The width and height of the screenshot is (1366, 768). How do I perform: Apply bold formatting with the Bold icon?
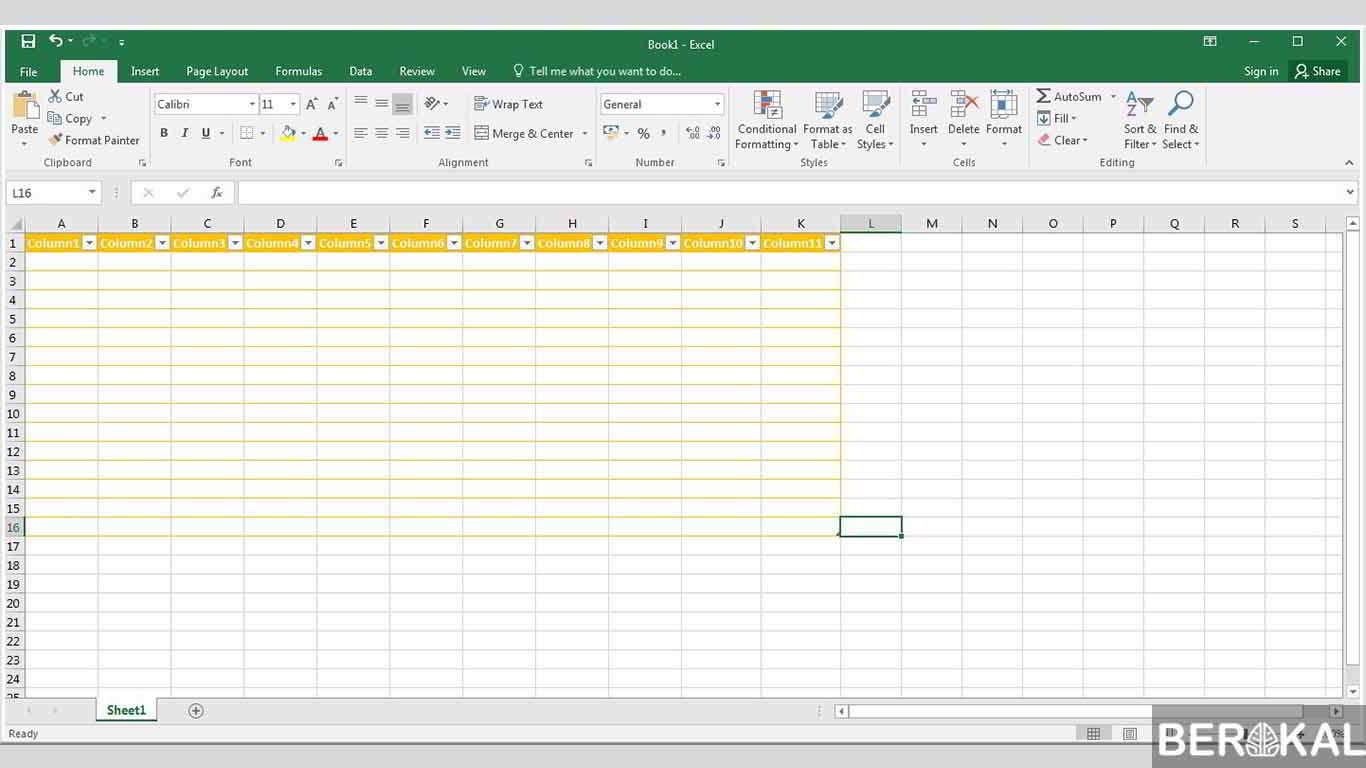point(163,132)
